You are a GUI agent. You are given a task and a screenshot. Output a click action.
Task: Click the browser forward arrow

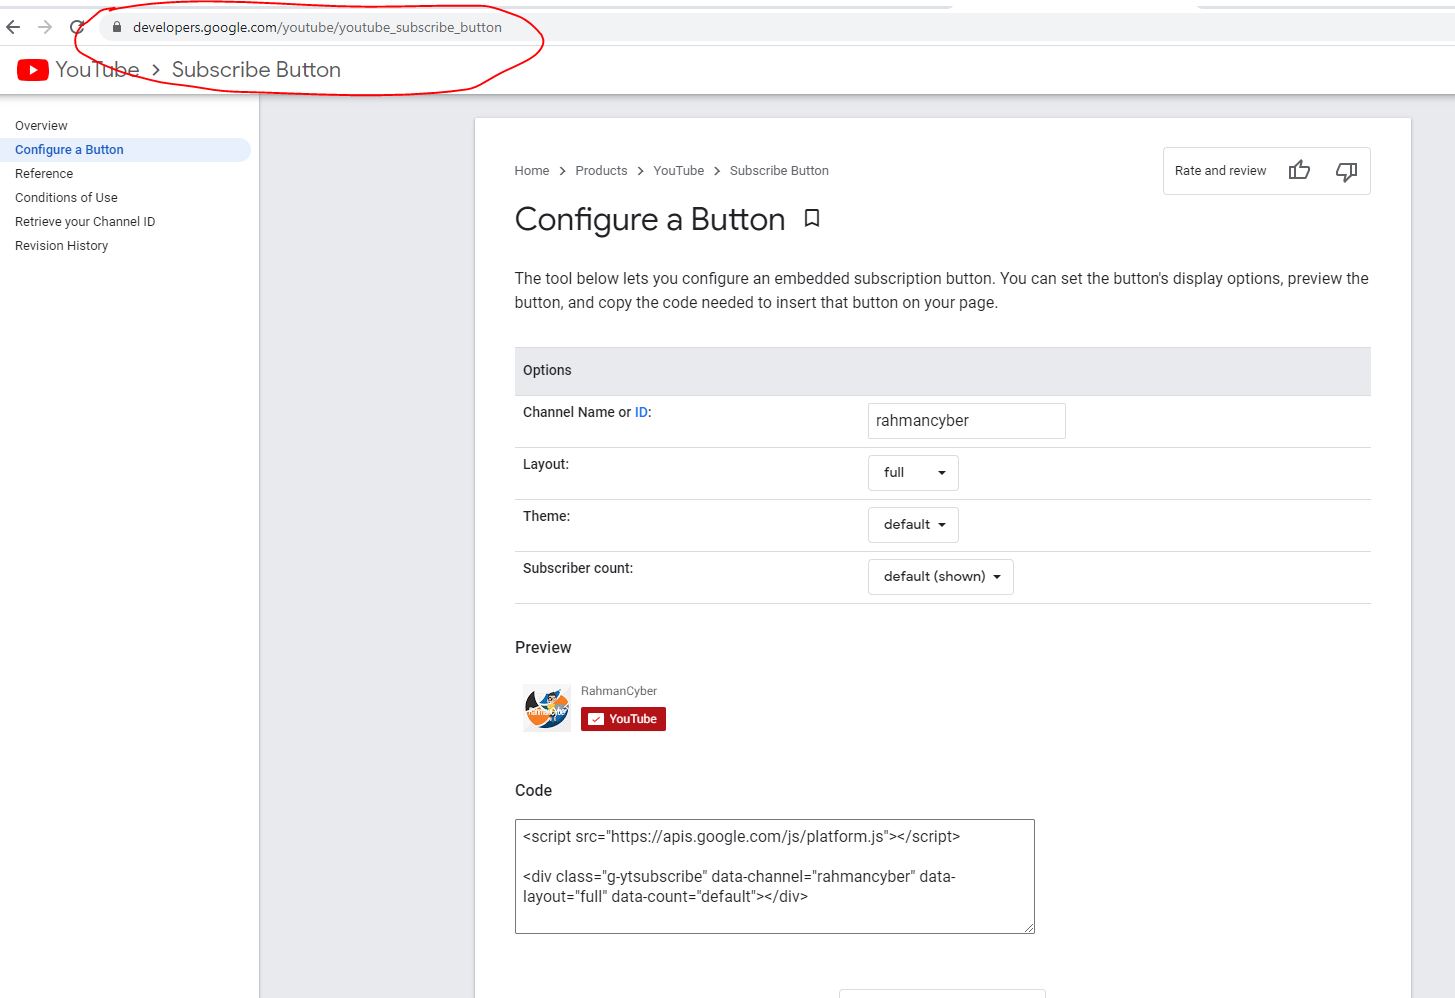(x=45, y=27)
